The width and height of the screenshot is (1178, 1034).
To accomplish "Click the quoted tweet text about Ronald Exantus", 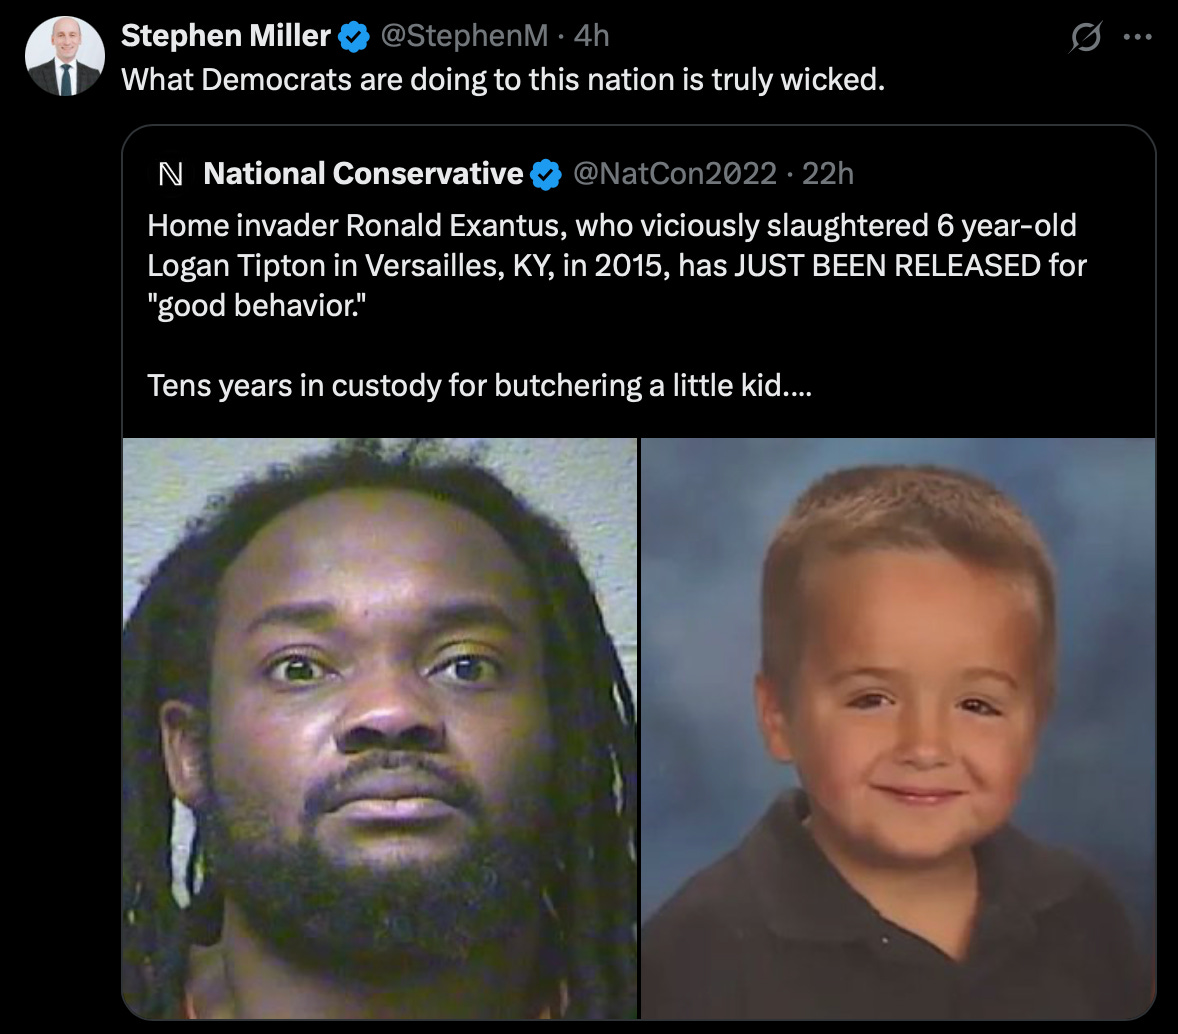I will pos(617,305).
